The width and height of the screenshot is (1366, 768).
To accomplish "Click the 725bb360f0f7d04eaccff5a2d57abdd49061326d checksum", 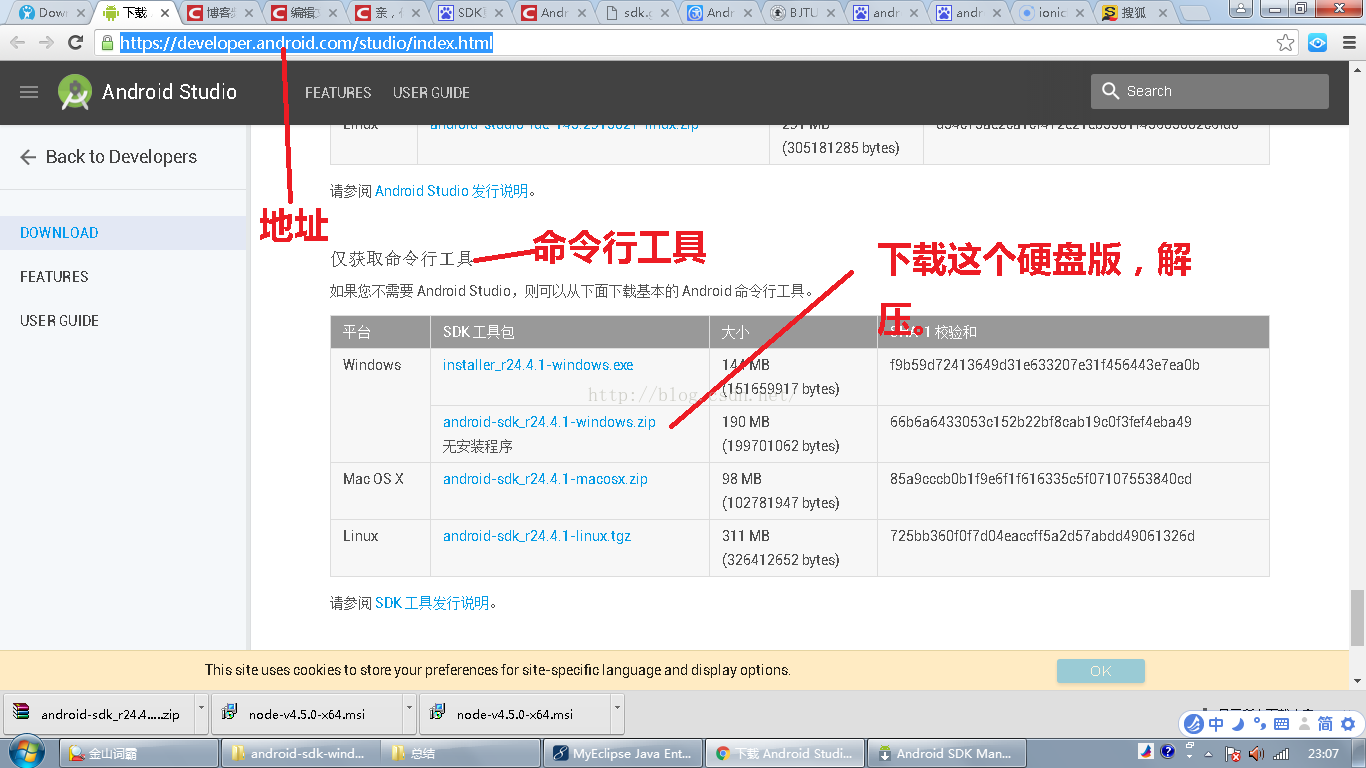I will tap(1042, 536).
